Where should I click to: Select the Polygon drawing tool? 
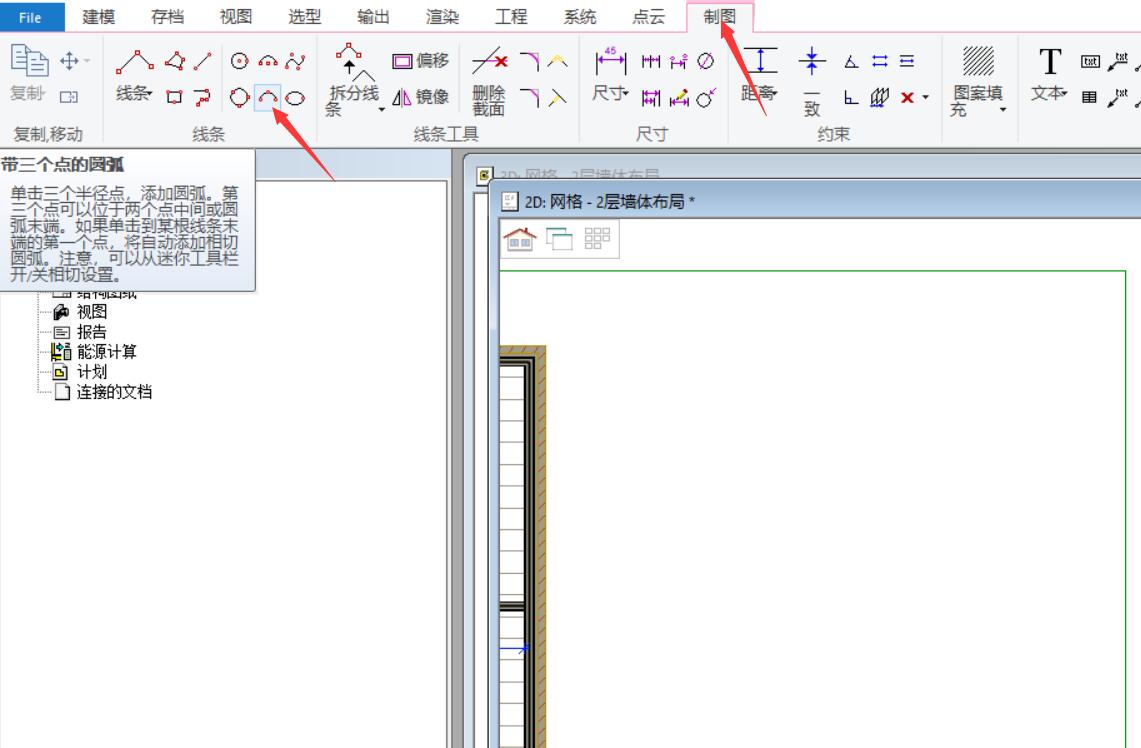175,61
